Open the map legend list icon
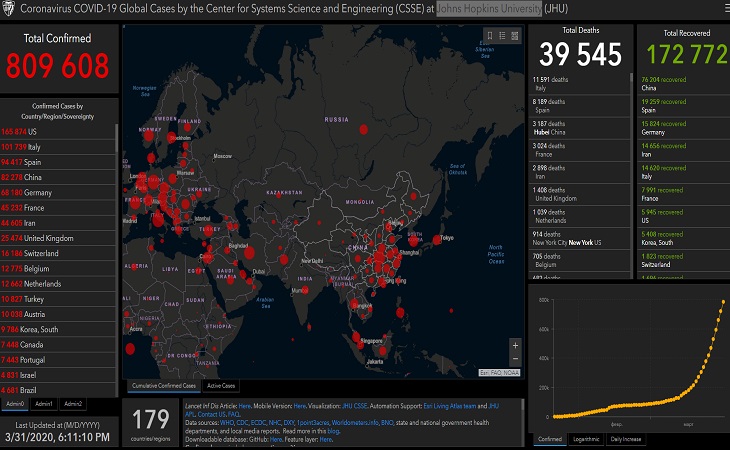Viewport: 730px width, 450px height. pyautogui.click(x=502, y=36)
